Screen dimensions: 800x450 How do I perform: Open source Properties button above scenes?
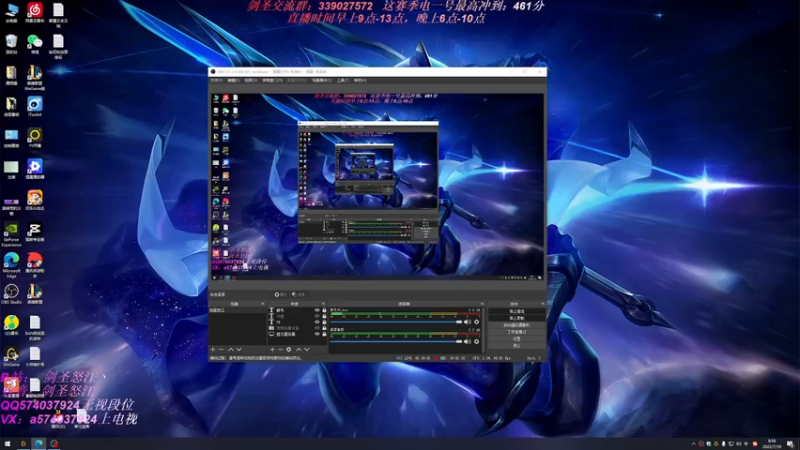(281, 294)
